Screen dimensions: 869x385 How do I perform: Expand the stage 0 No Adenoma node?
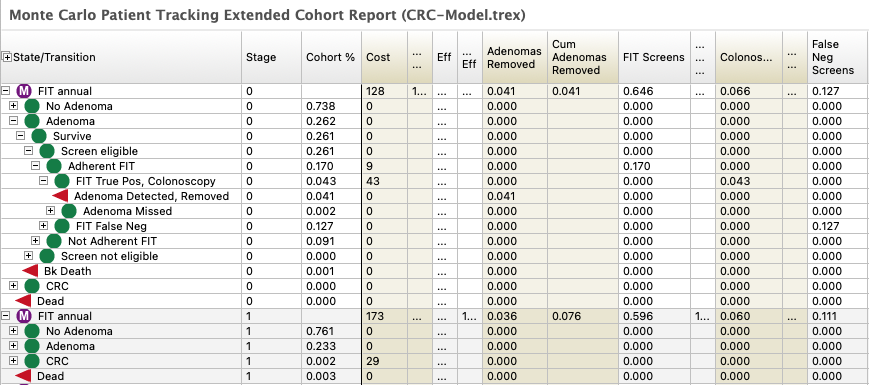(14, 106)
